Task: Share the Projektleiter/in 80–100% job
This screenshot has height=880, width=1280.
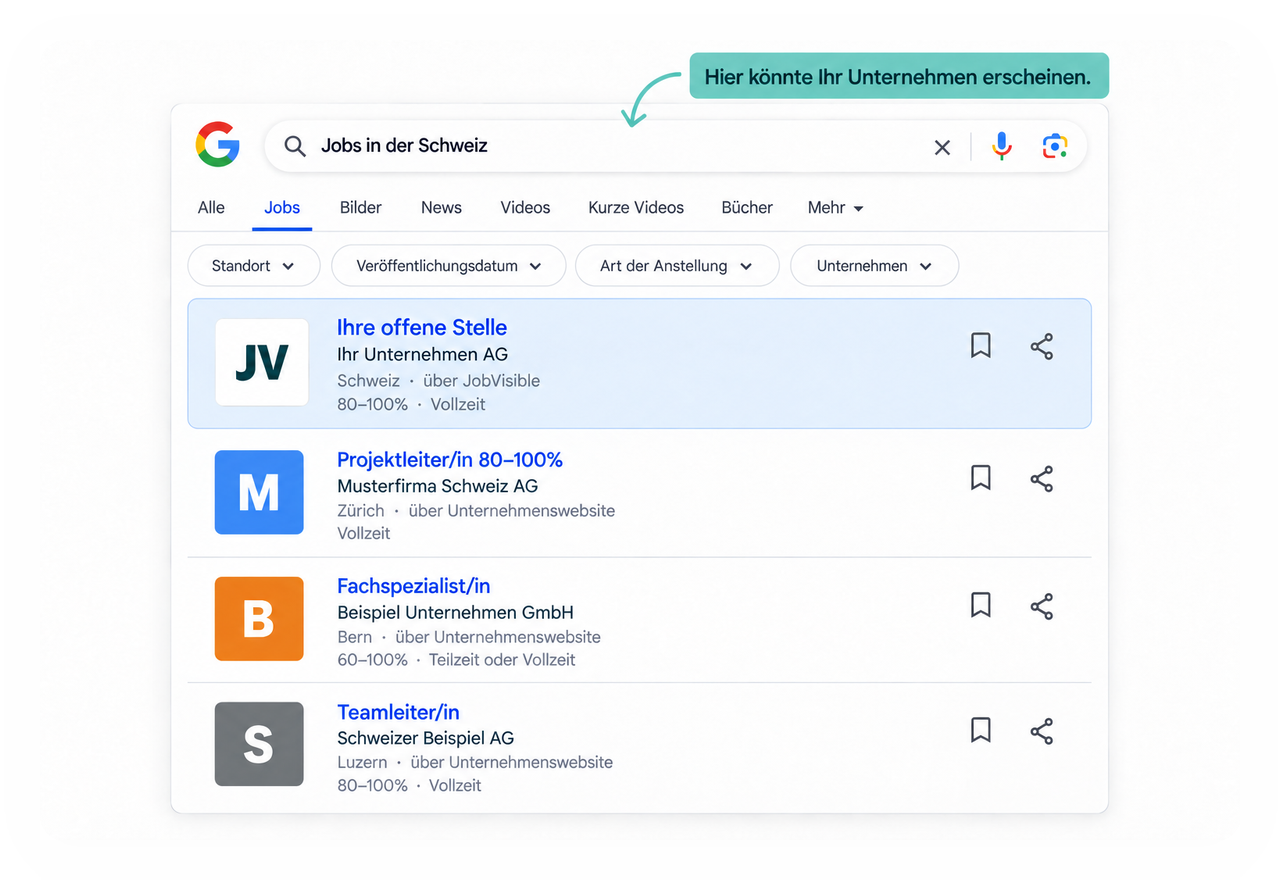Action: pyautogui.click(x=1042, y=479)
